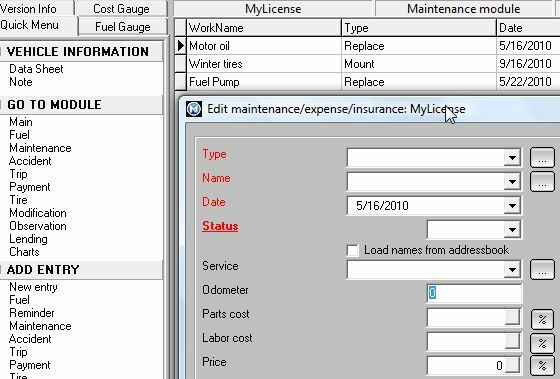Image resolution: width=560 pixels, height=379 pixels.
Task: Expand the Status dropdown
Action: tap(512, 230)
